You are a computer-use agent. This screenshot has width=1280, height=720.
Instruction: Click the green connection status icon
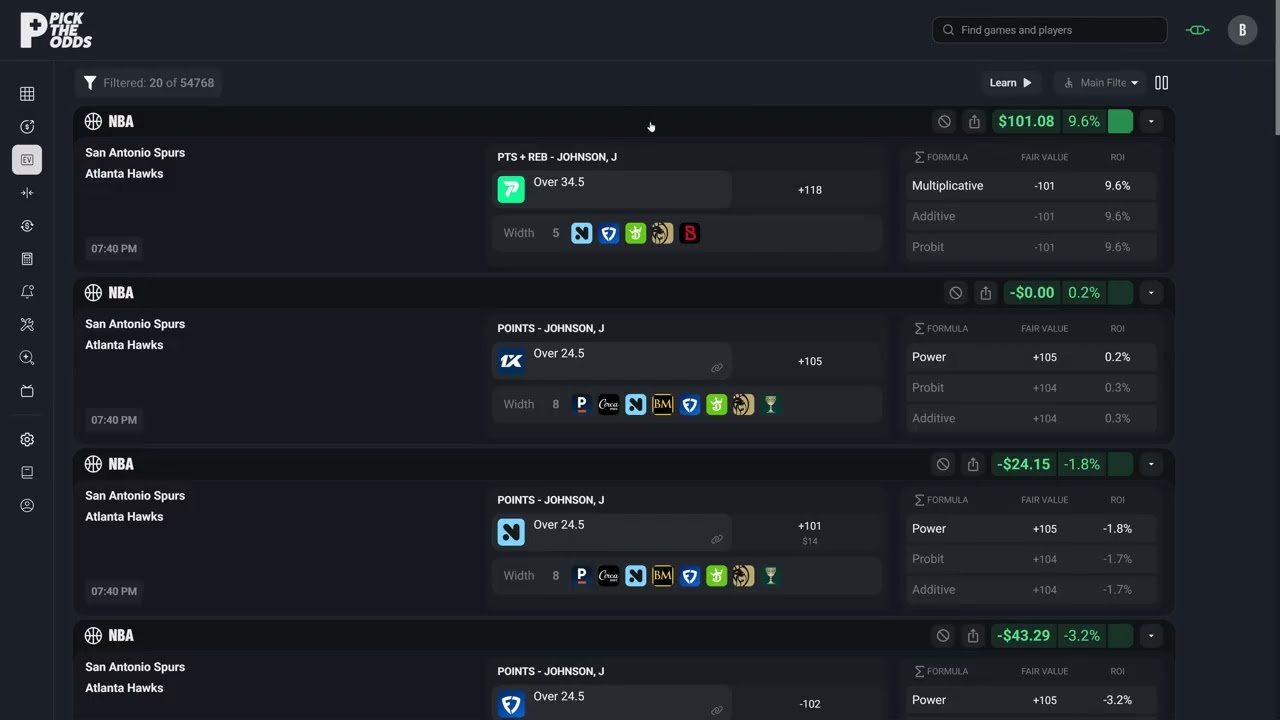pyautogui.click(x=1197, y=30)
